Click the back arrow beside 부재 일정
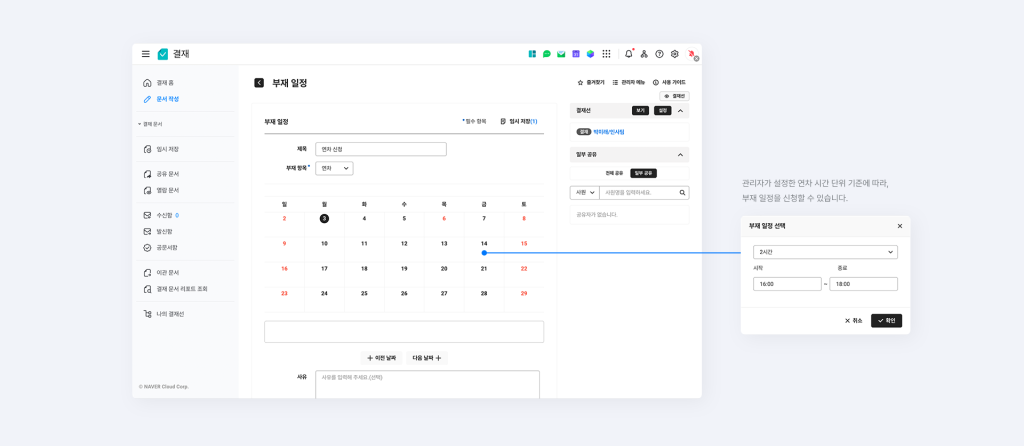This screenshot has height=446, width=1024. (259, 83)
